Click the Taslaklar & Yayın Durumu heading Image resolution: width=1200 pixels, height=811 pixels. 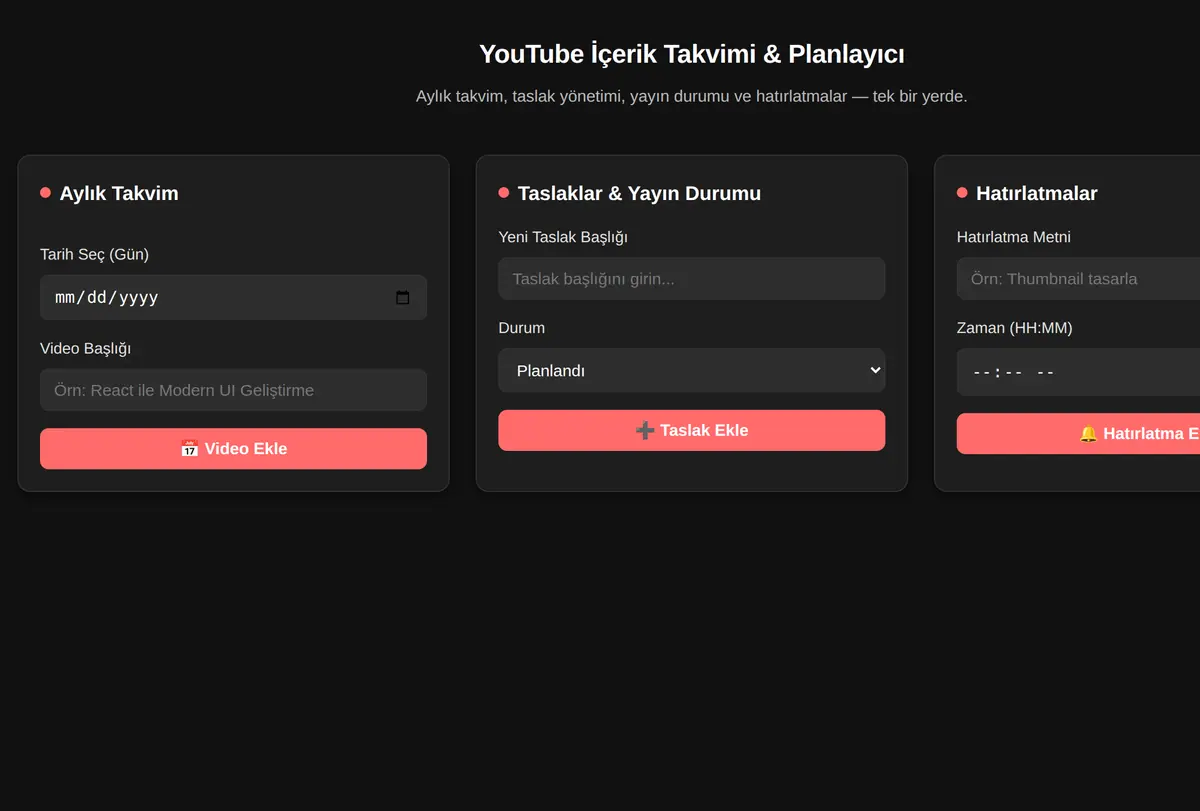[x=639, y=193]
